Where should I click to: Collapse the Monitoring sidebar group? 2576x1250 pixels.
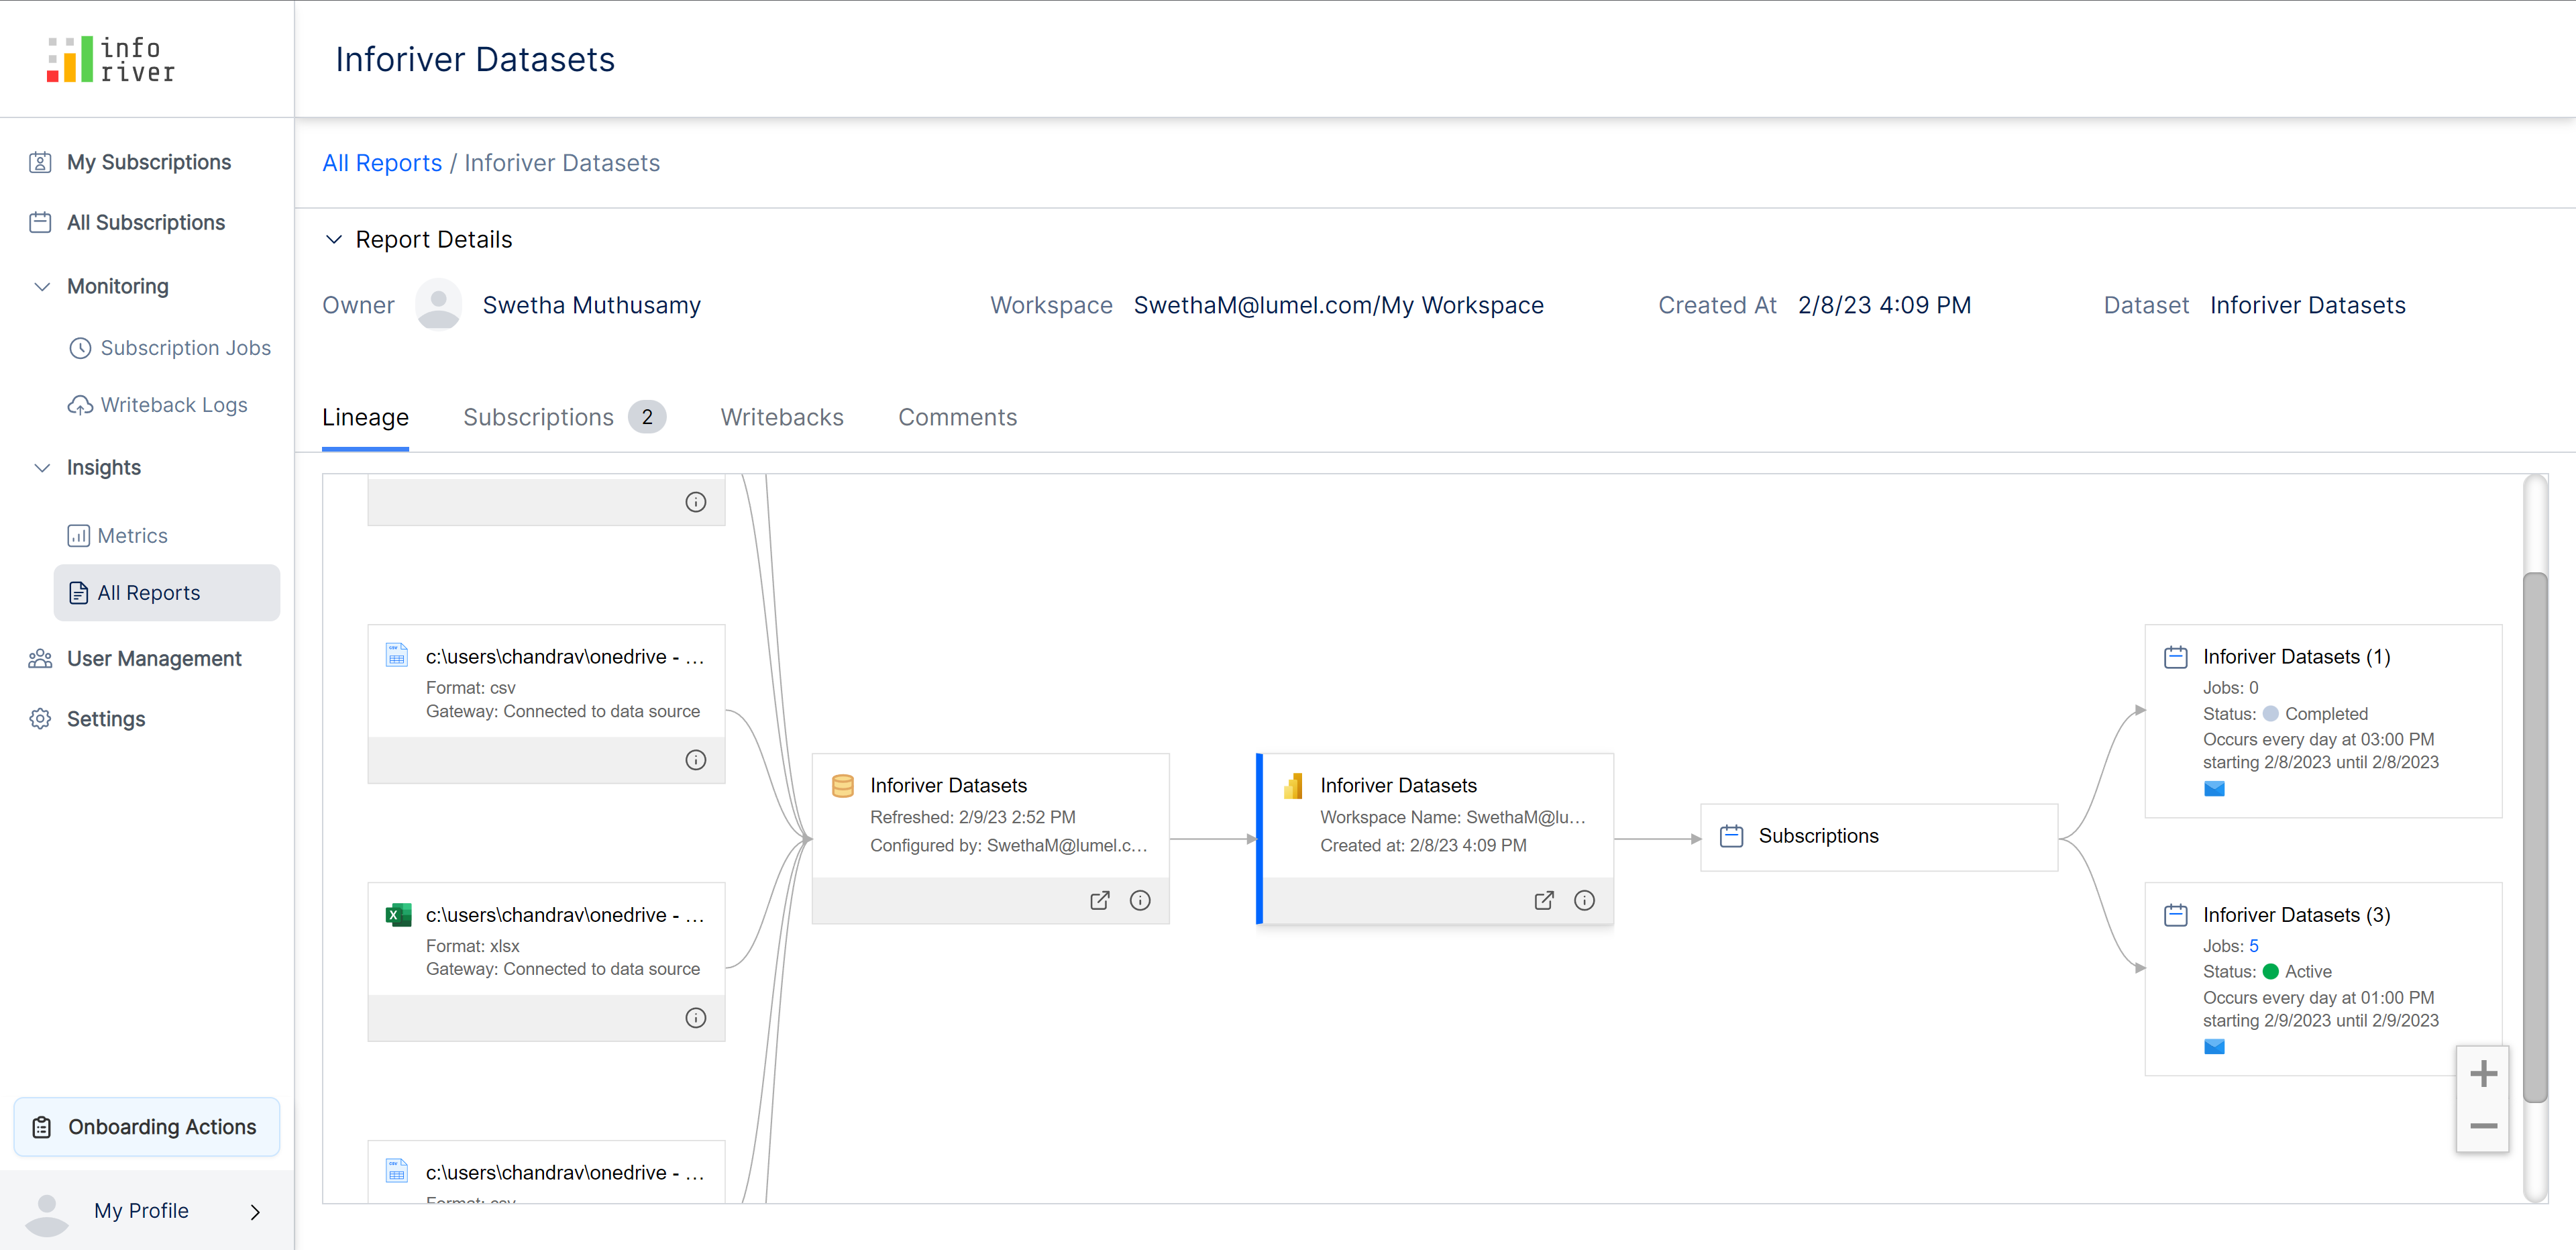click(x=42, y=286)
